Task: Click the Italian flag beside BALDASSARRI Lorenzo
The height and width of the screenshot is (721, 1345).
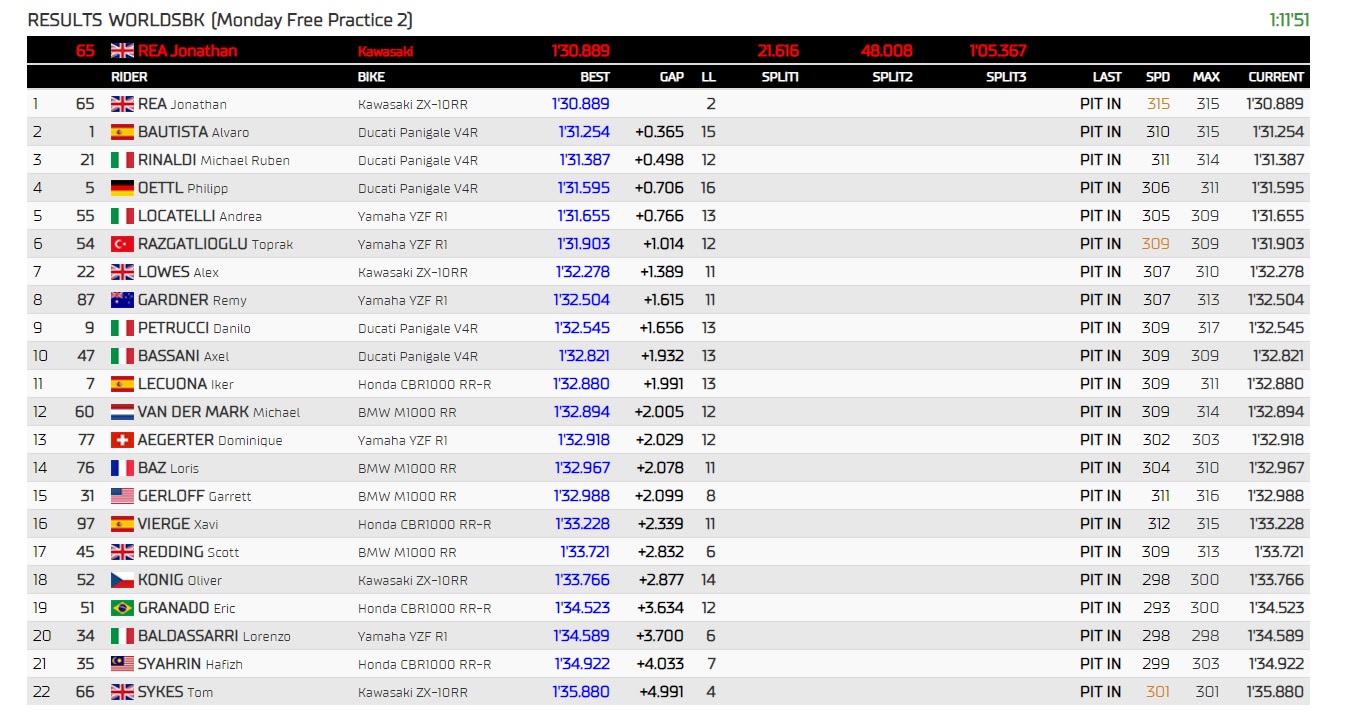Action: click(122, 635)
